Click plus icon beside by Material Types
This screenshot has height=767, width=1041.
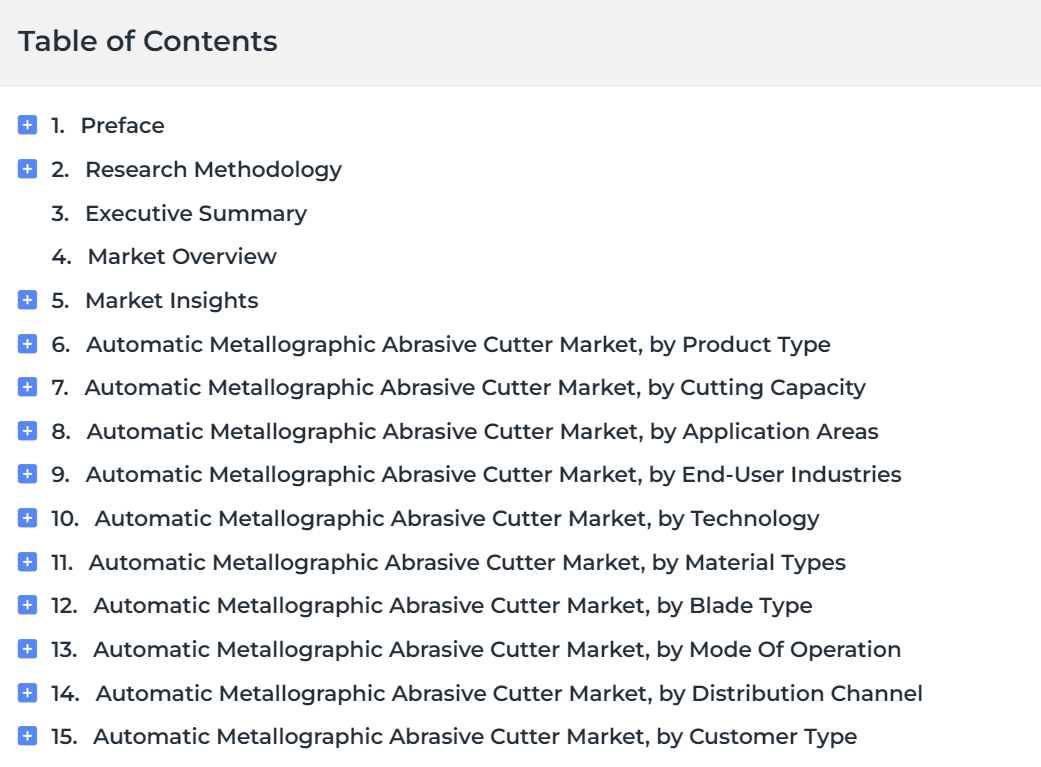(27, 561)
